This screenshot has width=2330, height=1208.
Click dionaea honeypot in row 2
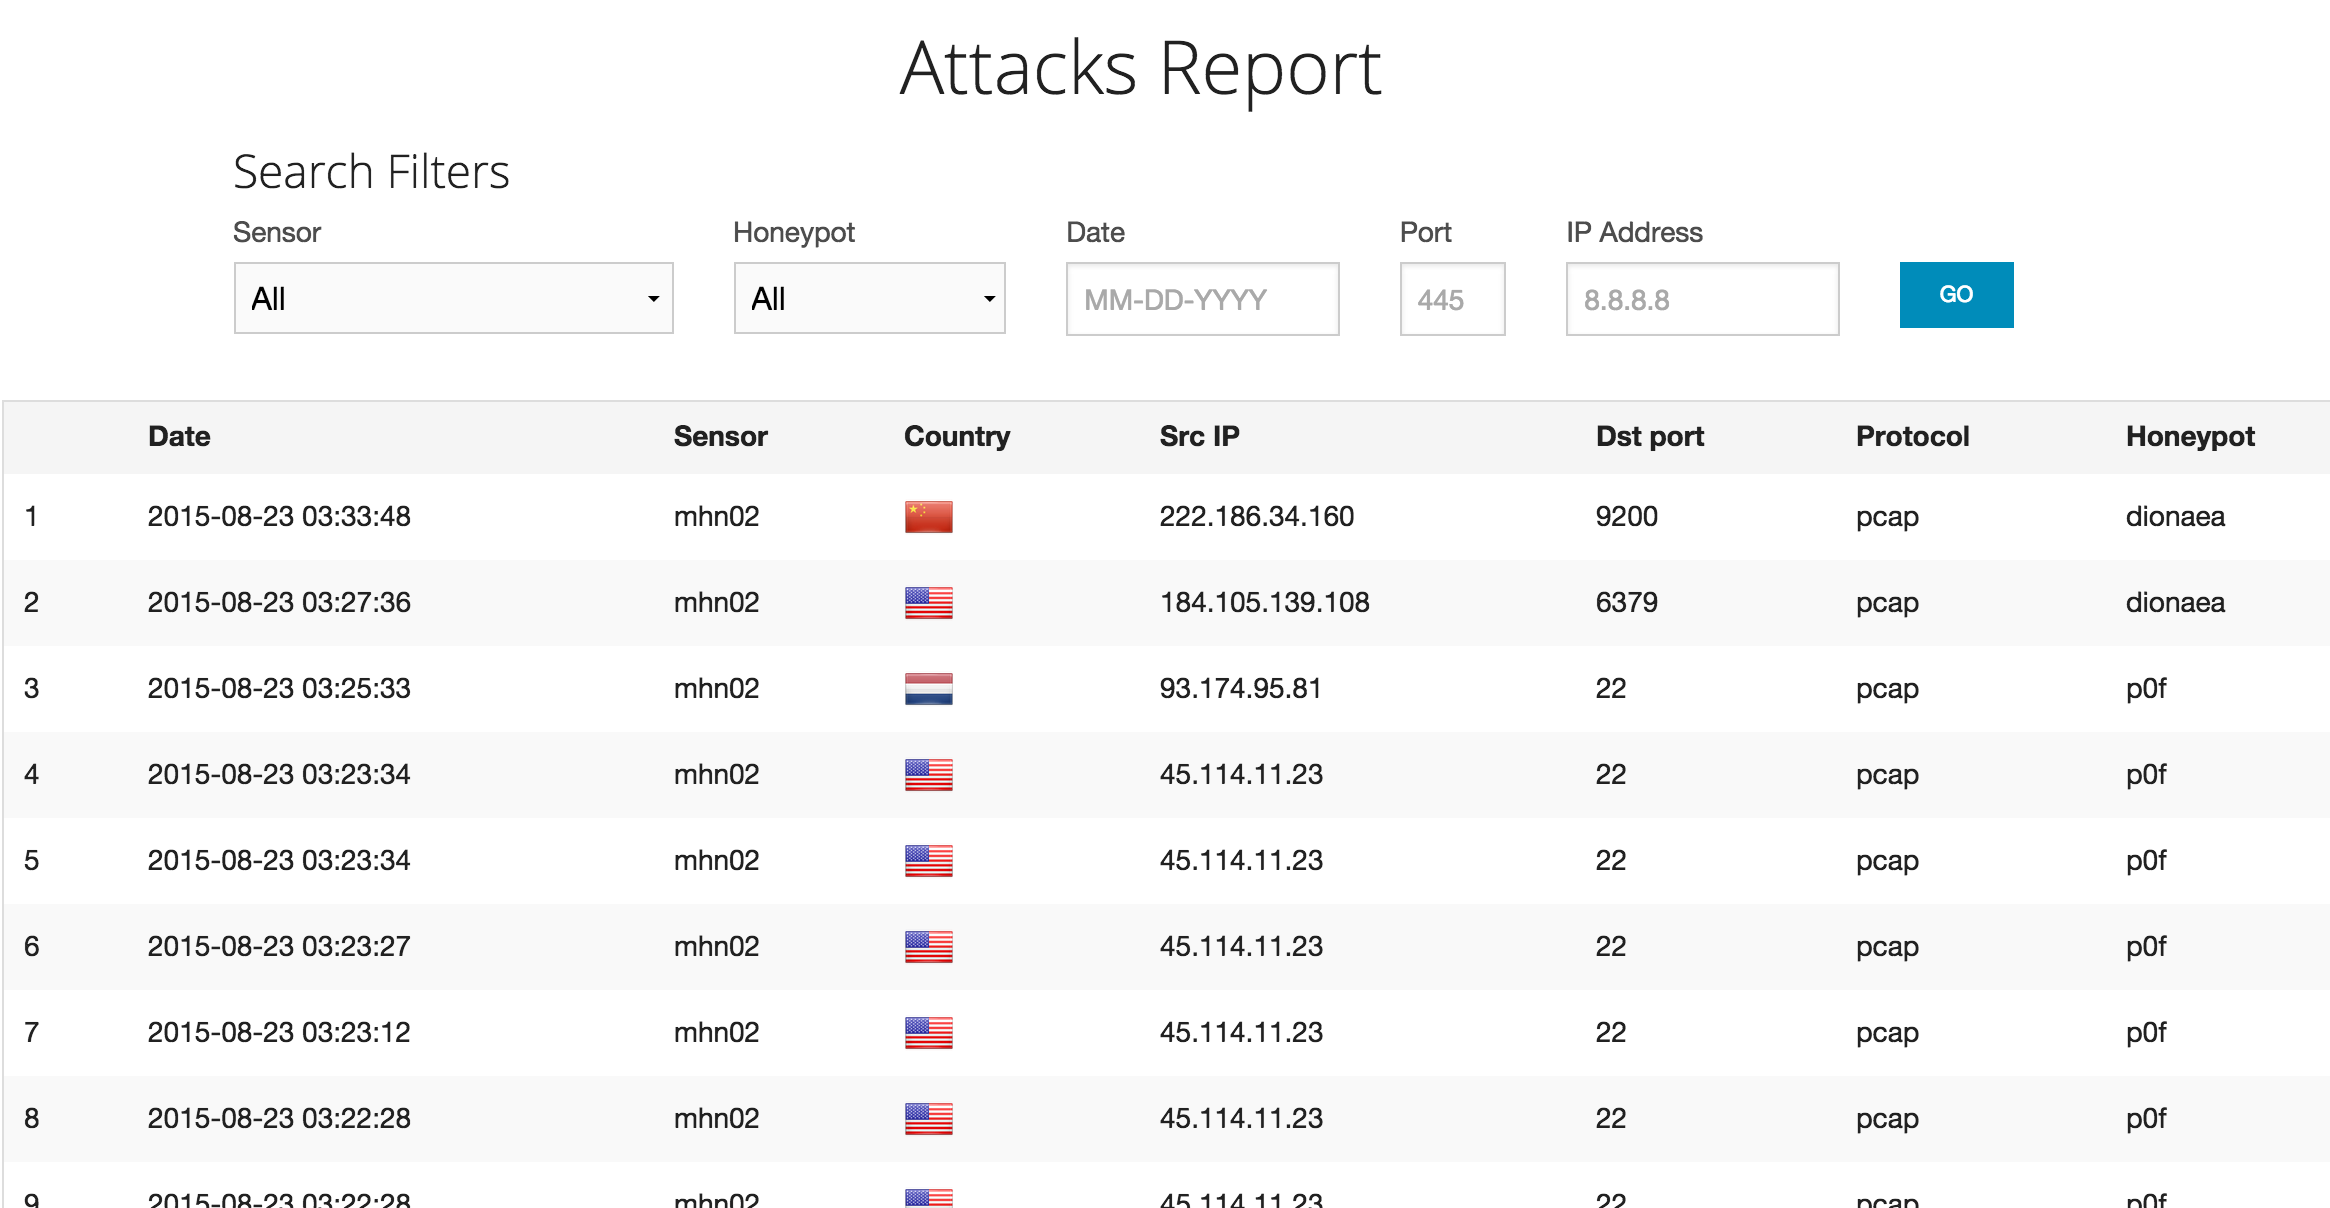click(x=2175, y=602)
